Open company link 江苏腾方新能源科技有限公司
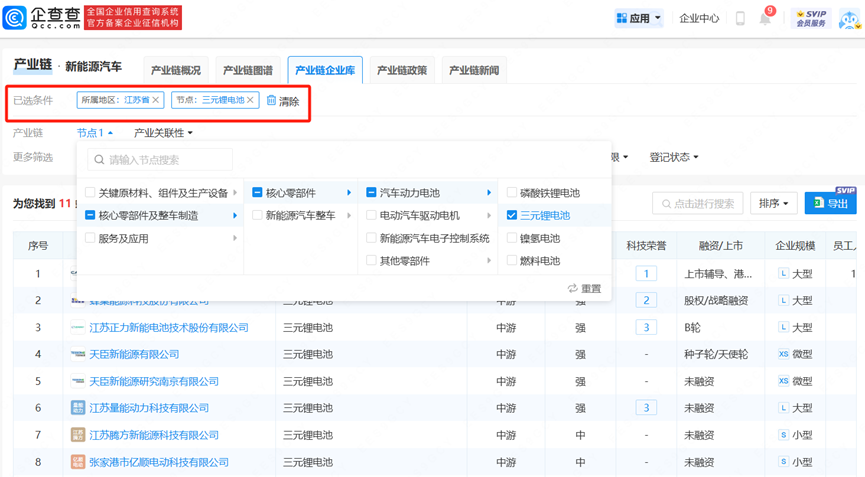 [154, 435]
